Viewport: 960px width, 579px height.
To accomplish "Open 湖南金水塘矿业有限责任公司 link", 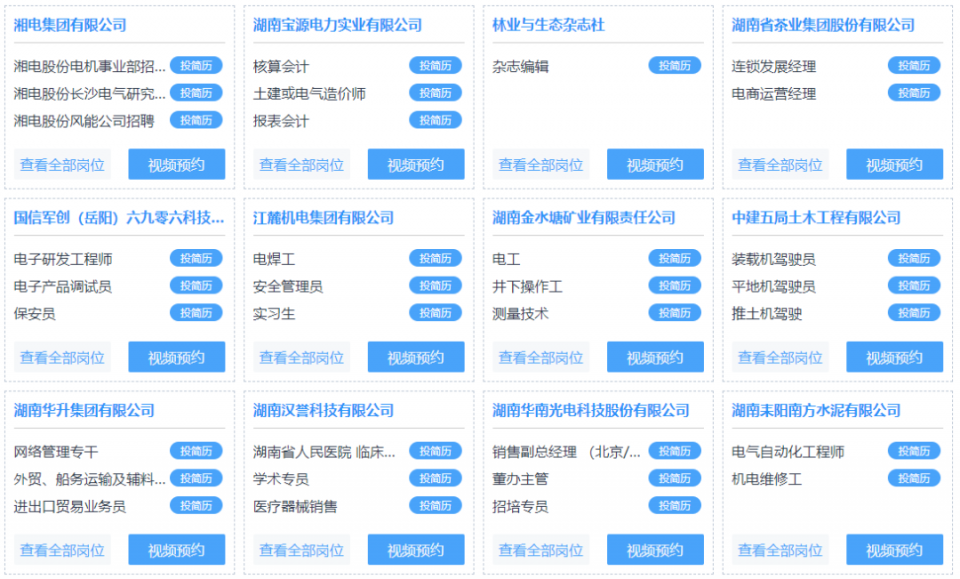I will coord(583,218).
